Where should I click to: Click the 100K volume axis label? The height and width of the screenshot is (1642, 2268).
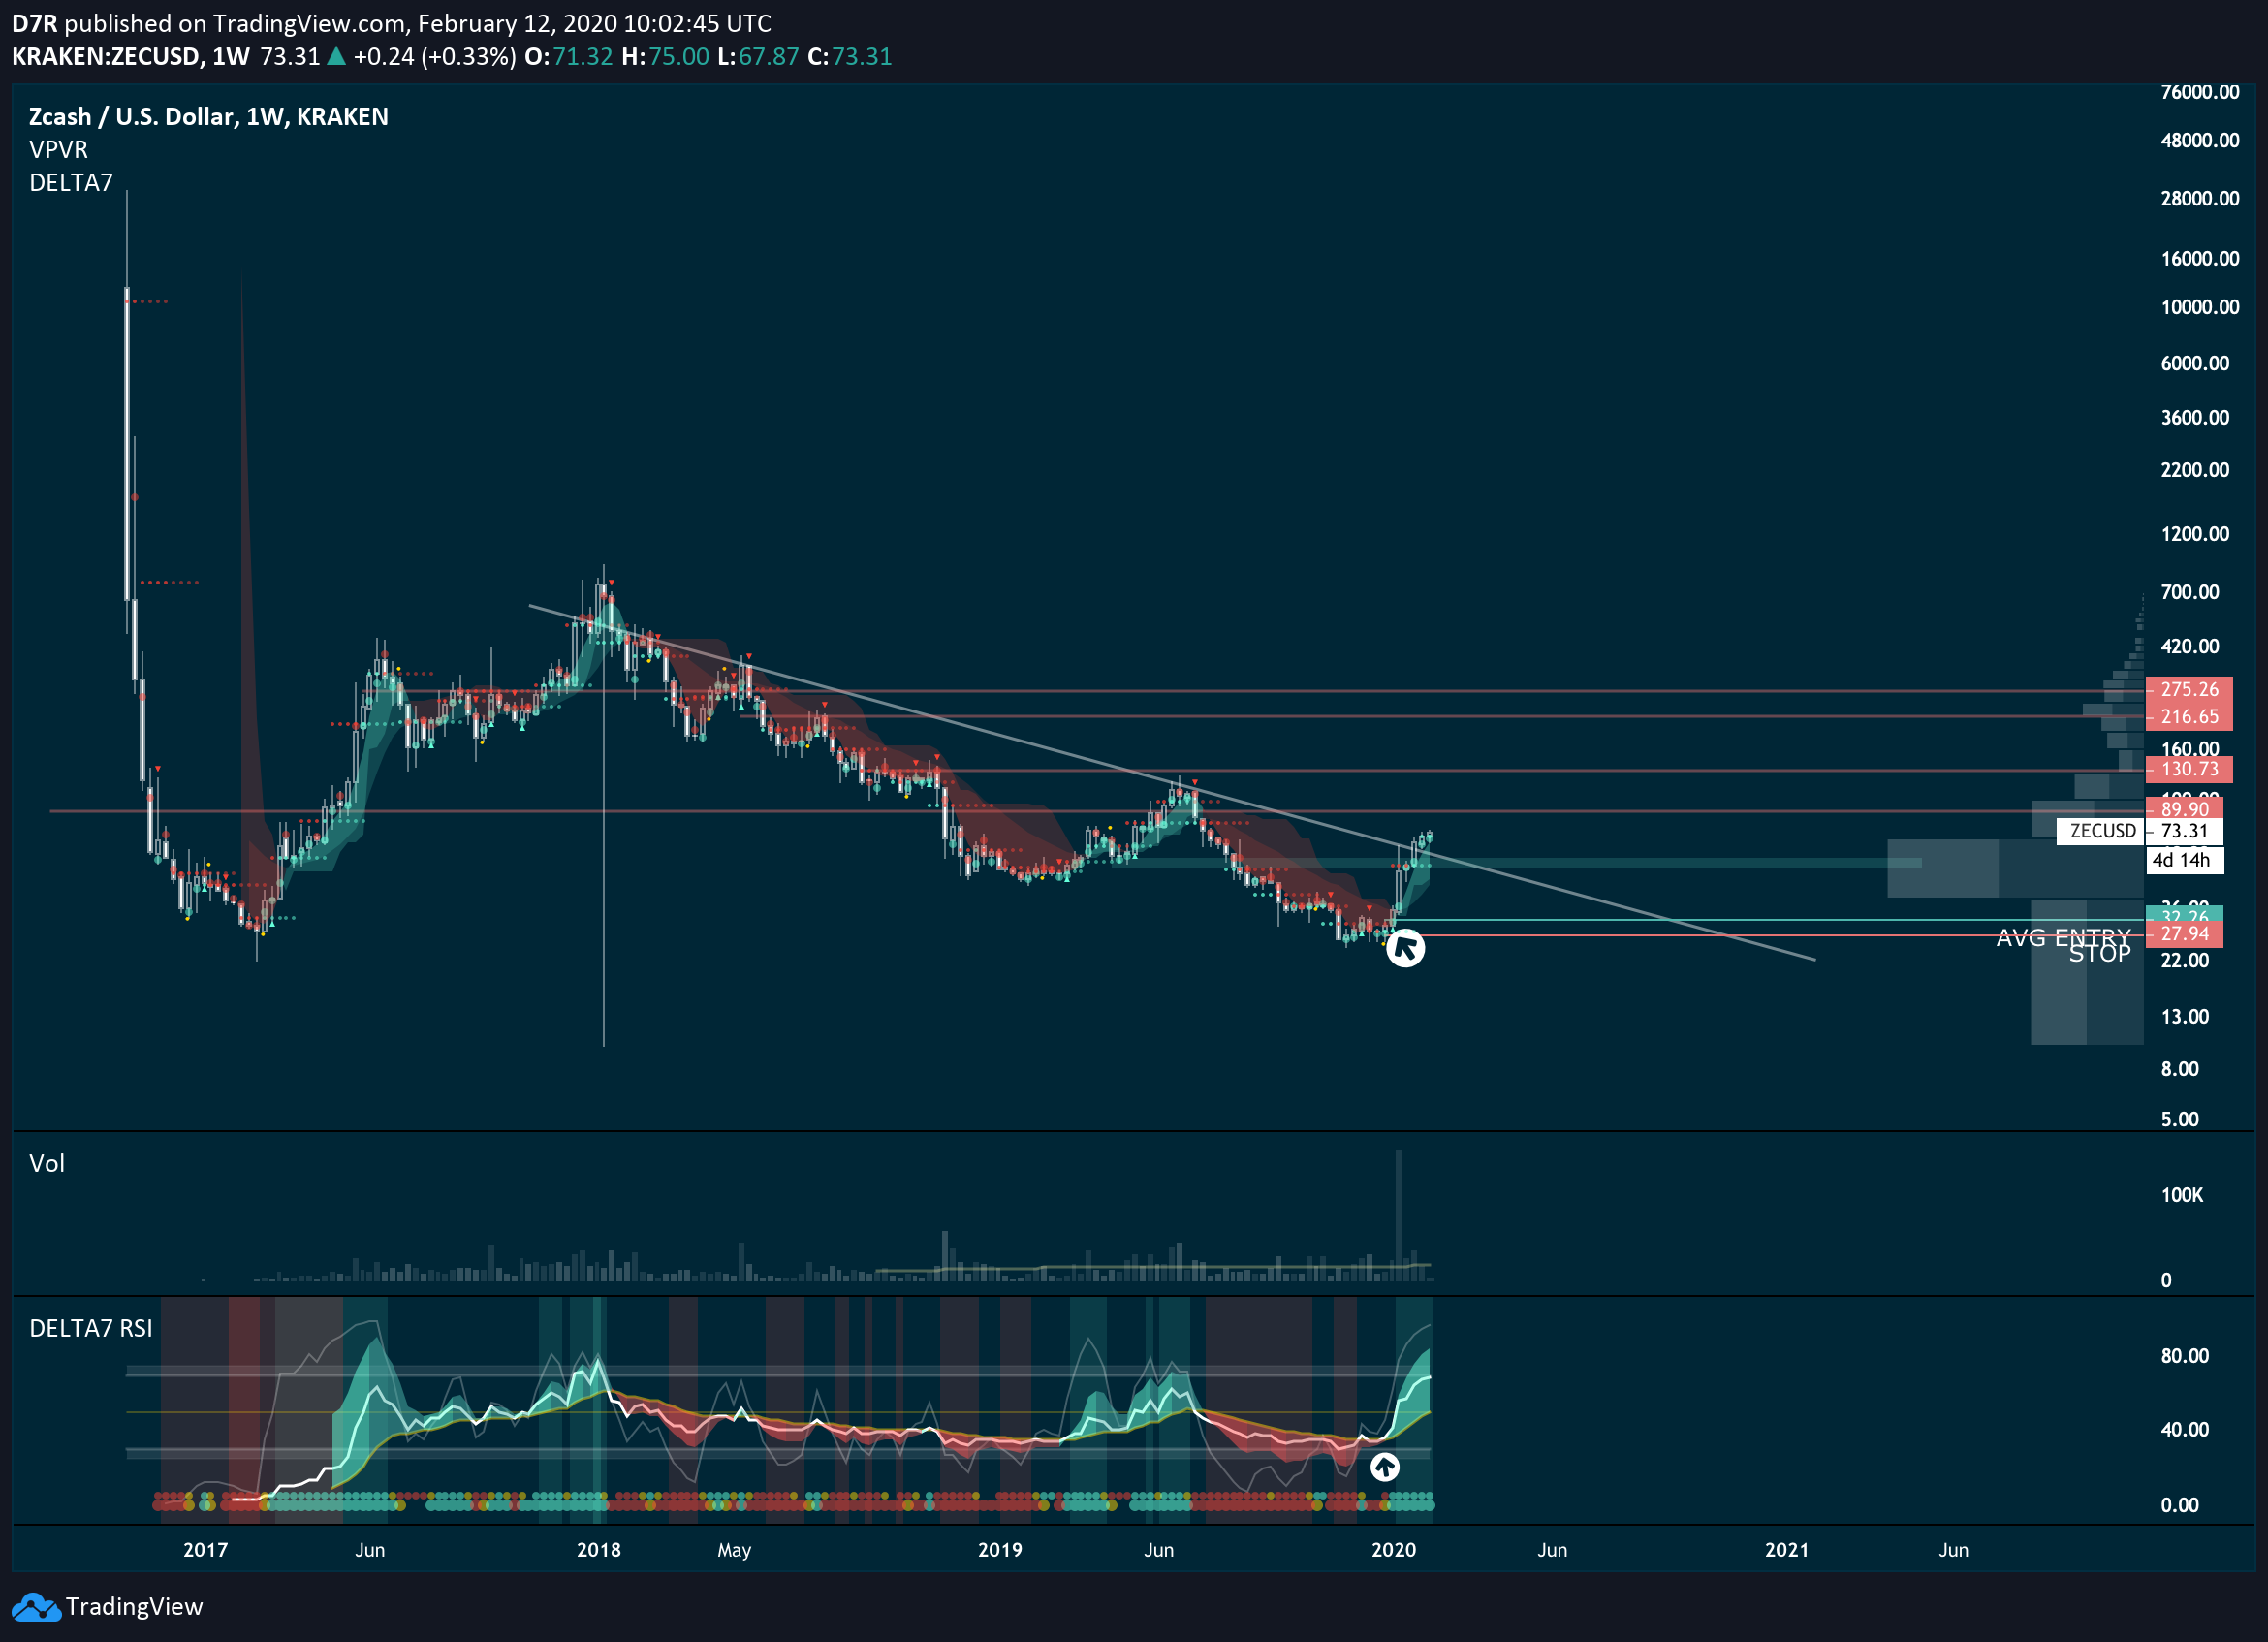tap(2182, 1195)
